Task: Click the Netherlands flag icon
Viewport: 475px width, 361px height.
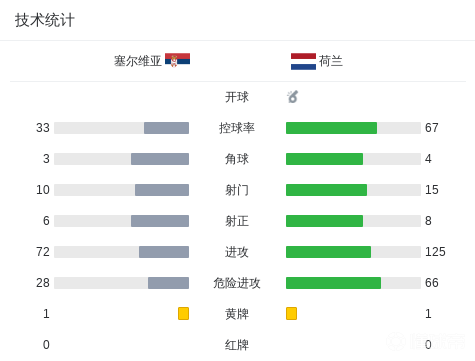Action: (303, 61)
